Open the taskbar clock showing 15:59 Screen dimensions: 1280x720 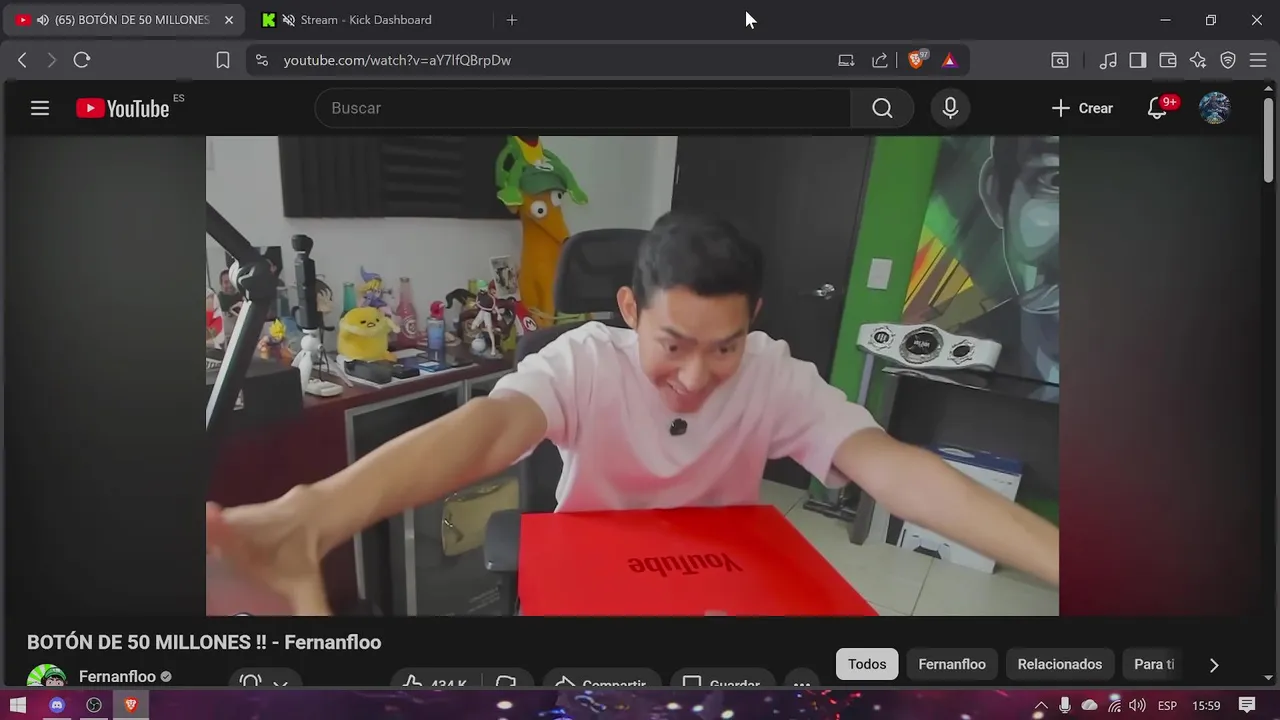click(x=1206, y=705)
